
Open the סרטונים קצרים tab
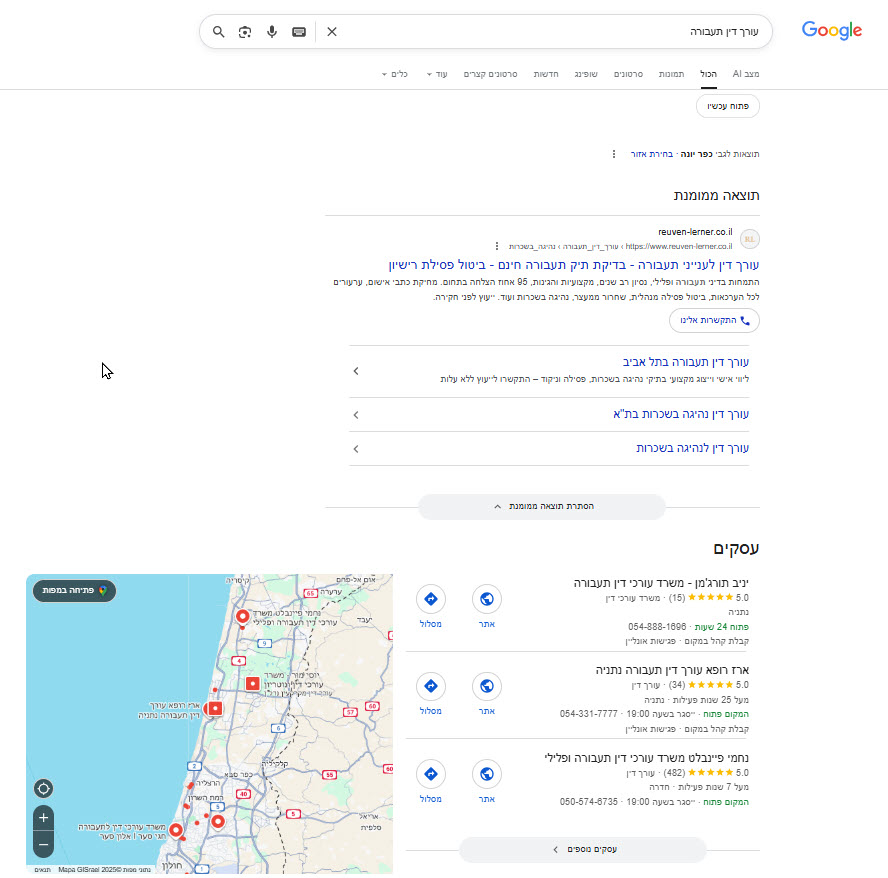coord(490,74)
